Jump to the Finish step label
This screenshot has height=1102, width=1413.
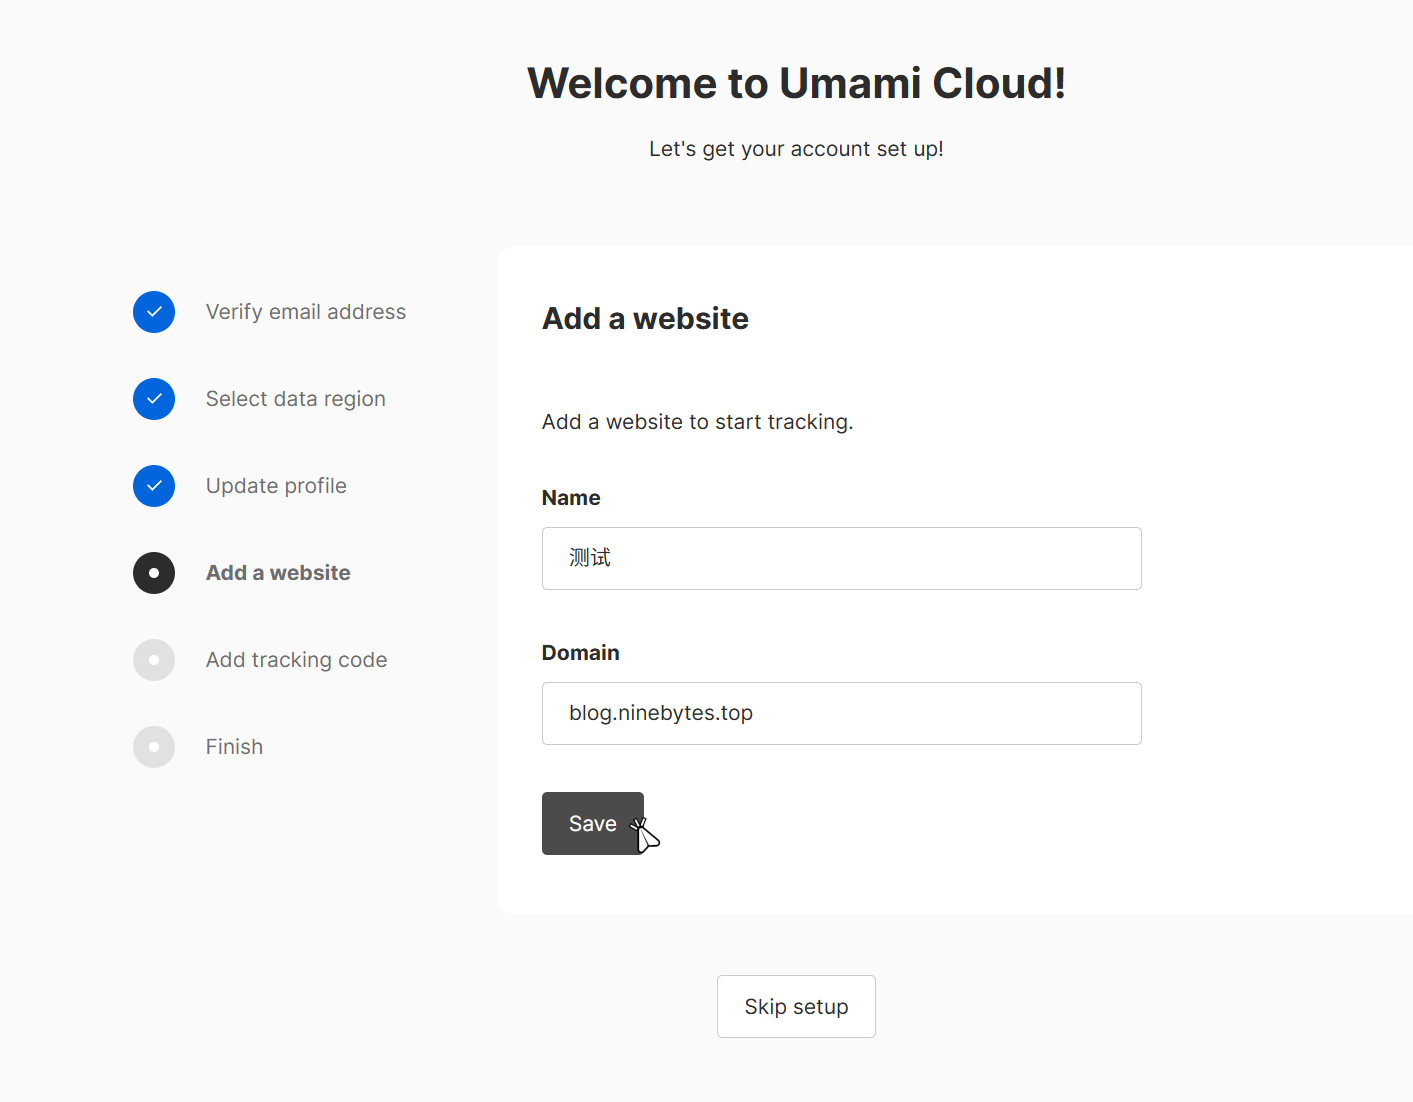pos(234,747)
